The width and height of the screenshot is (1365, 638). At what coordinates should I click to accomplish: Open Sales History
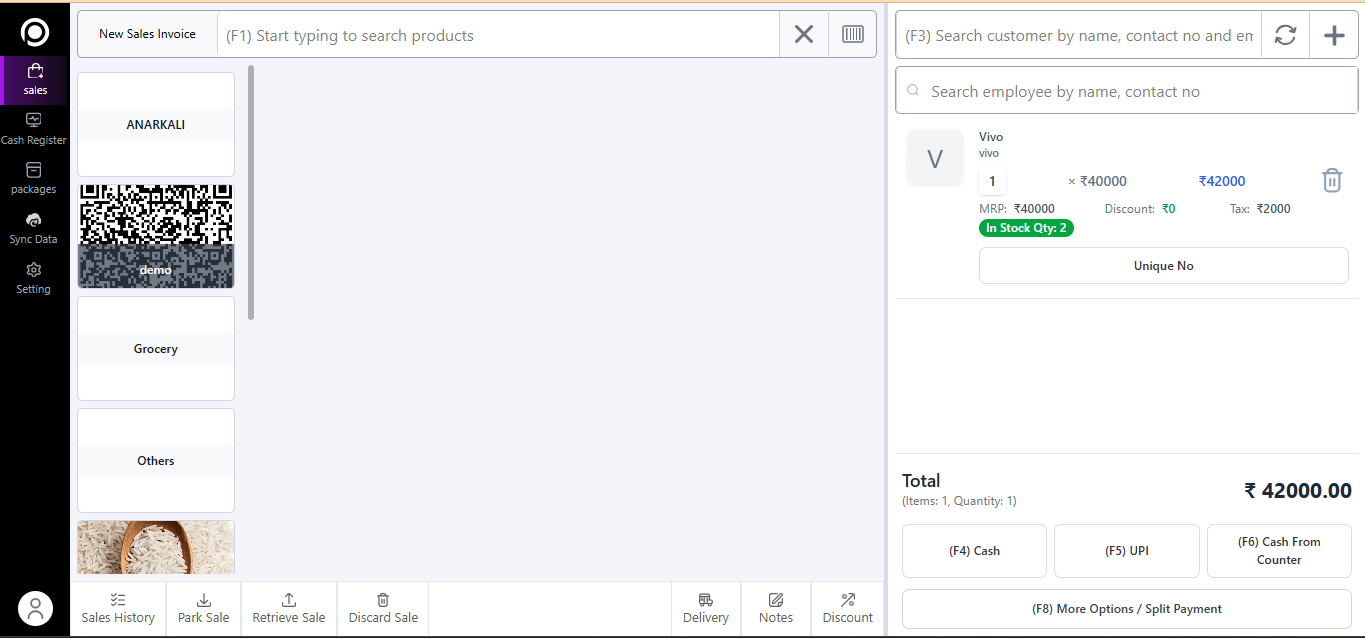[118, 608]
